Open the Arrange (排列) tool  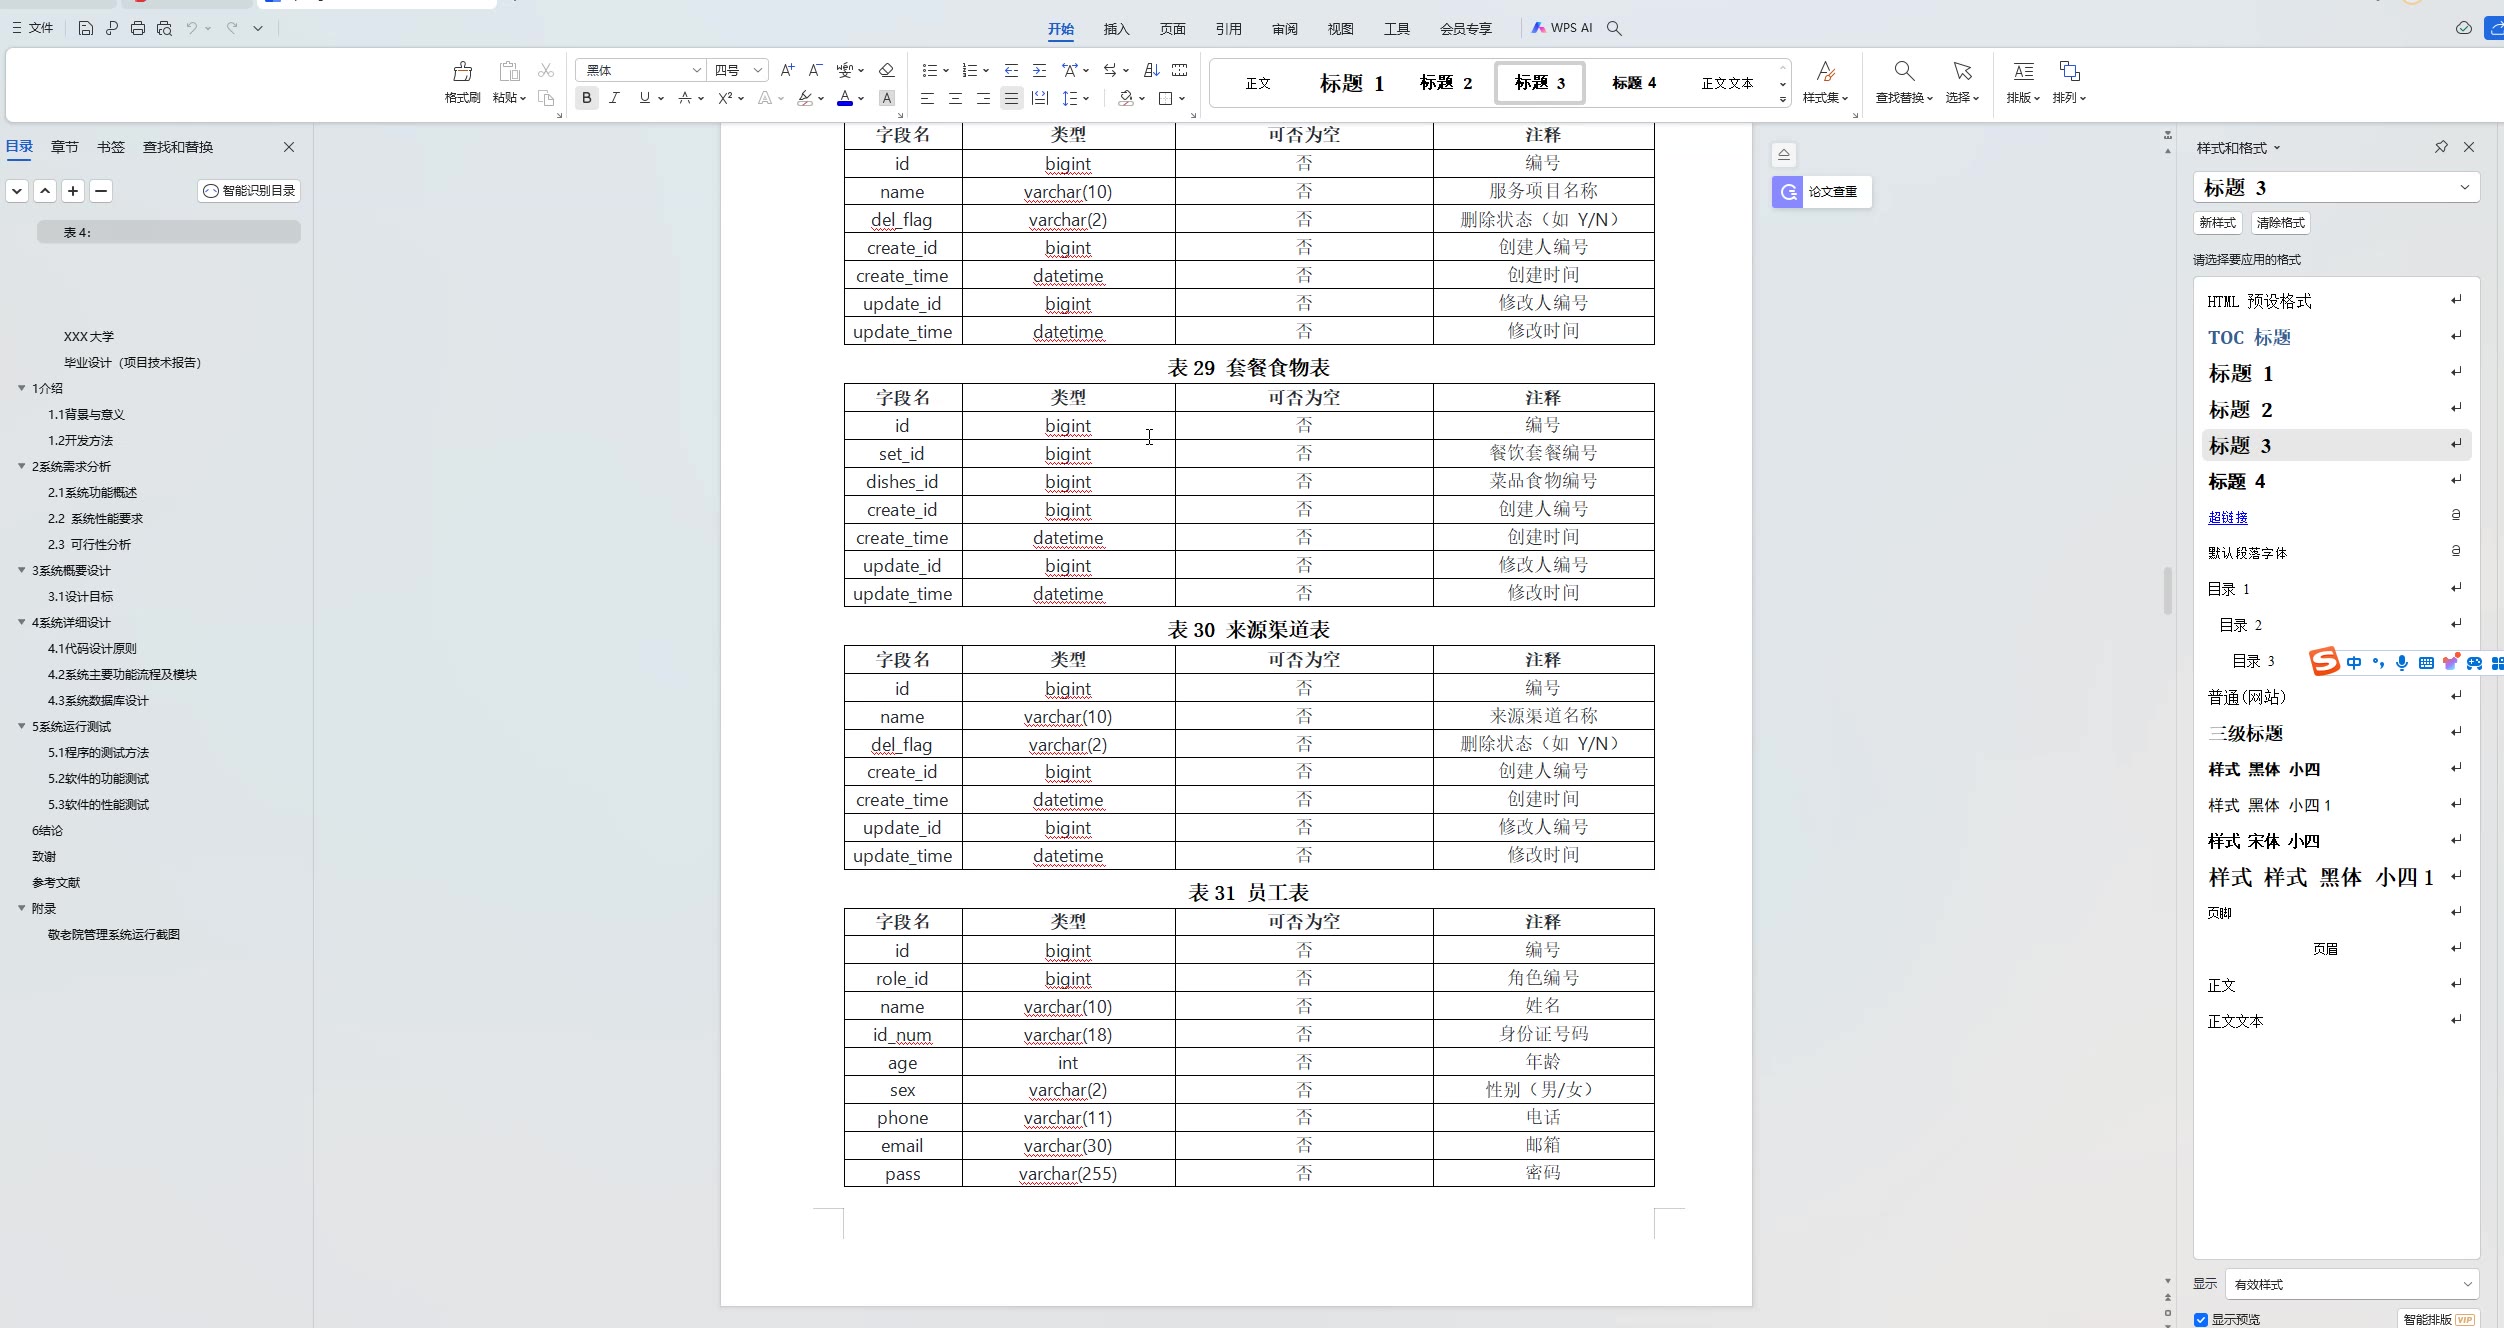click(x=2069, y=82)
